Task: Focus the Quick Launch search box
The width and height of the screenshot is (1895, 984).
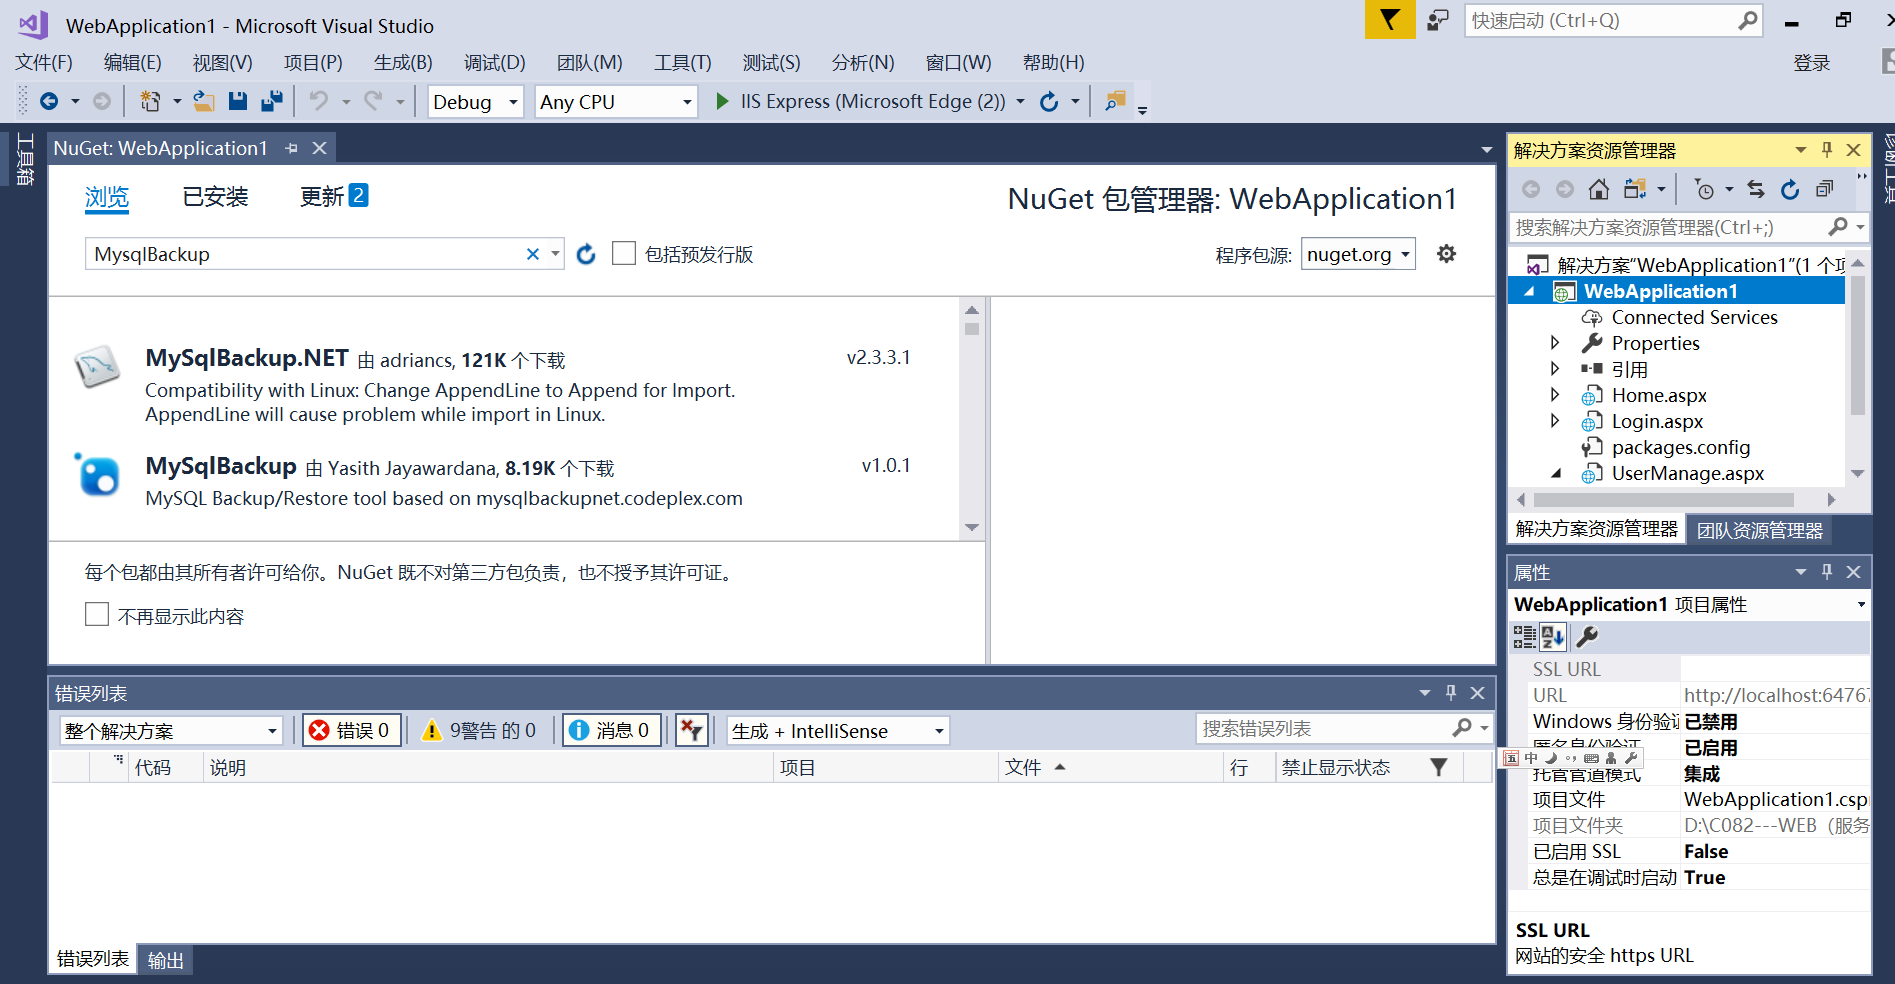Action: click(x=1612, y=20)
